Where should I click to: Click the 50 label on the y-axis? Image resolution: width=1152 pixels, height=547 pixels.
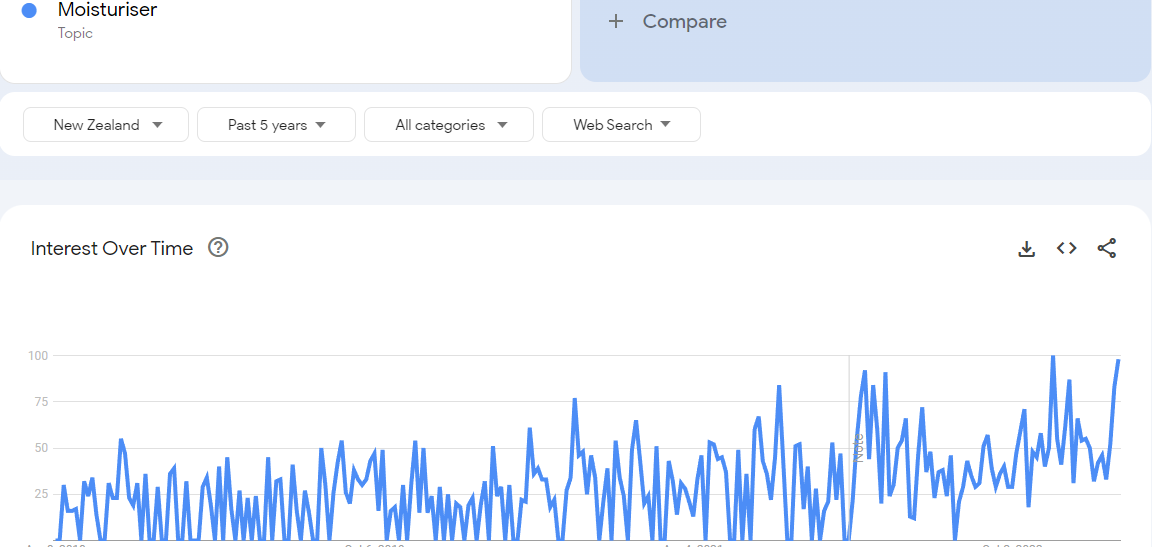(x=41, y=448)
